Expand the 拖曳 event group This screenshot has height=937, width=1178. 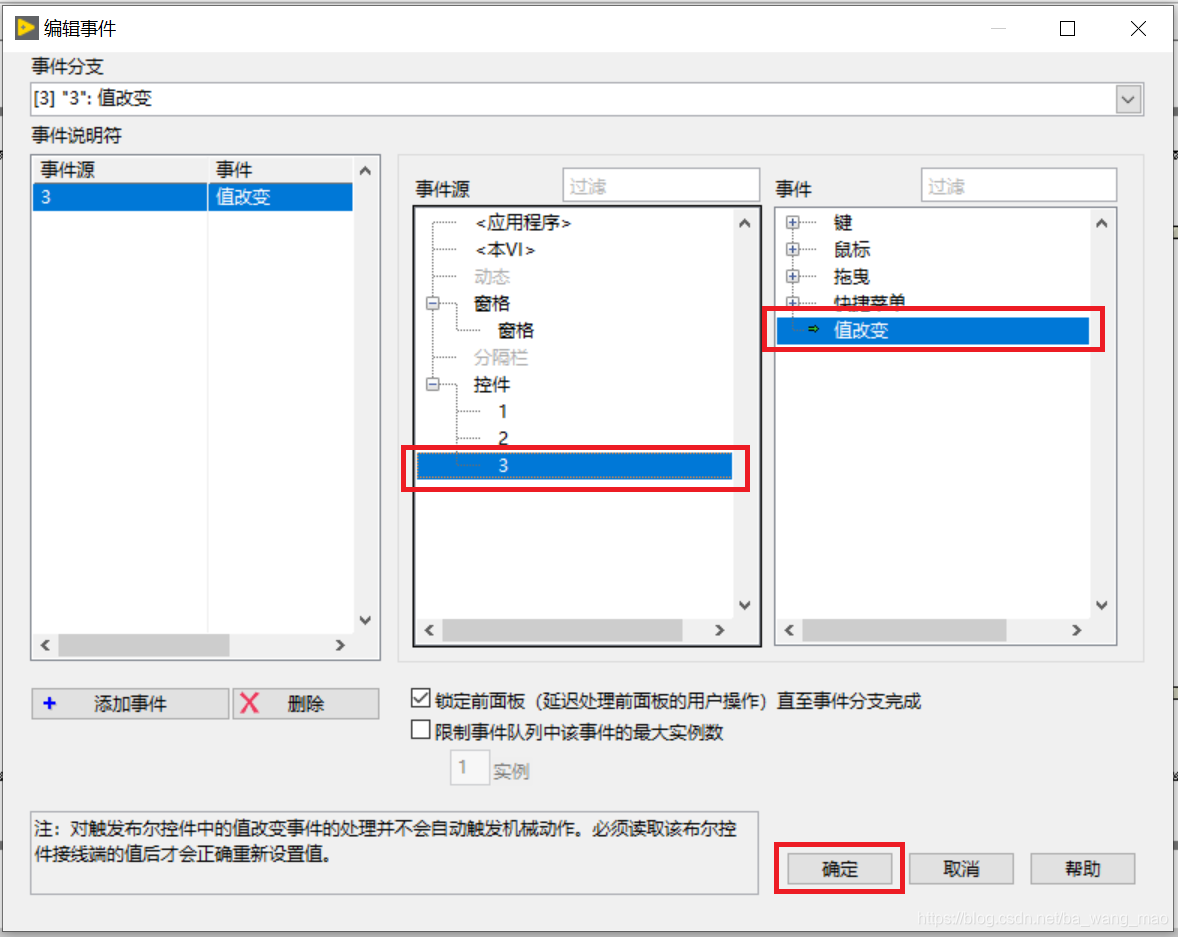click(793, 276)
